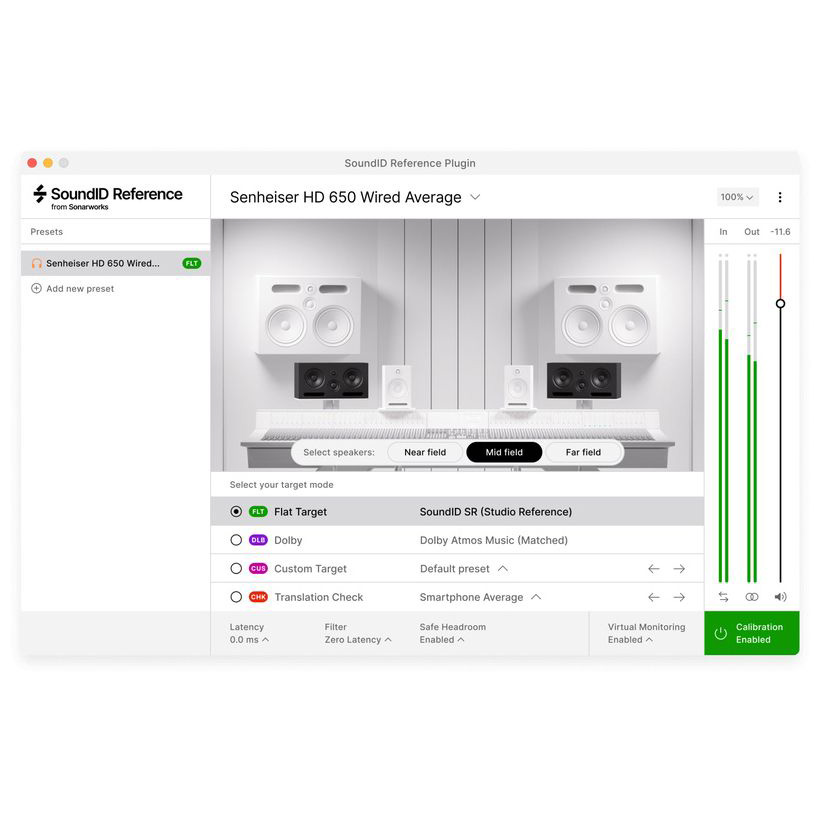Click the SoundID Reference logo
The image size is (820, 820).
pos(108,197)
